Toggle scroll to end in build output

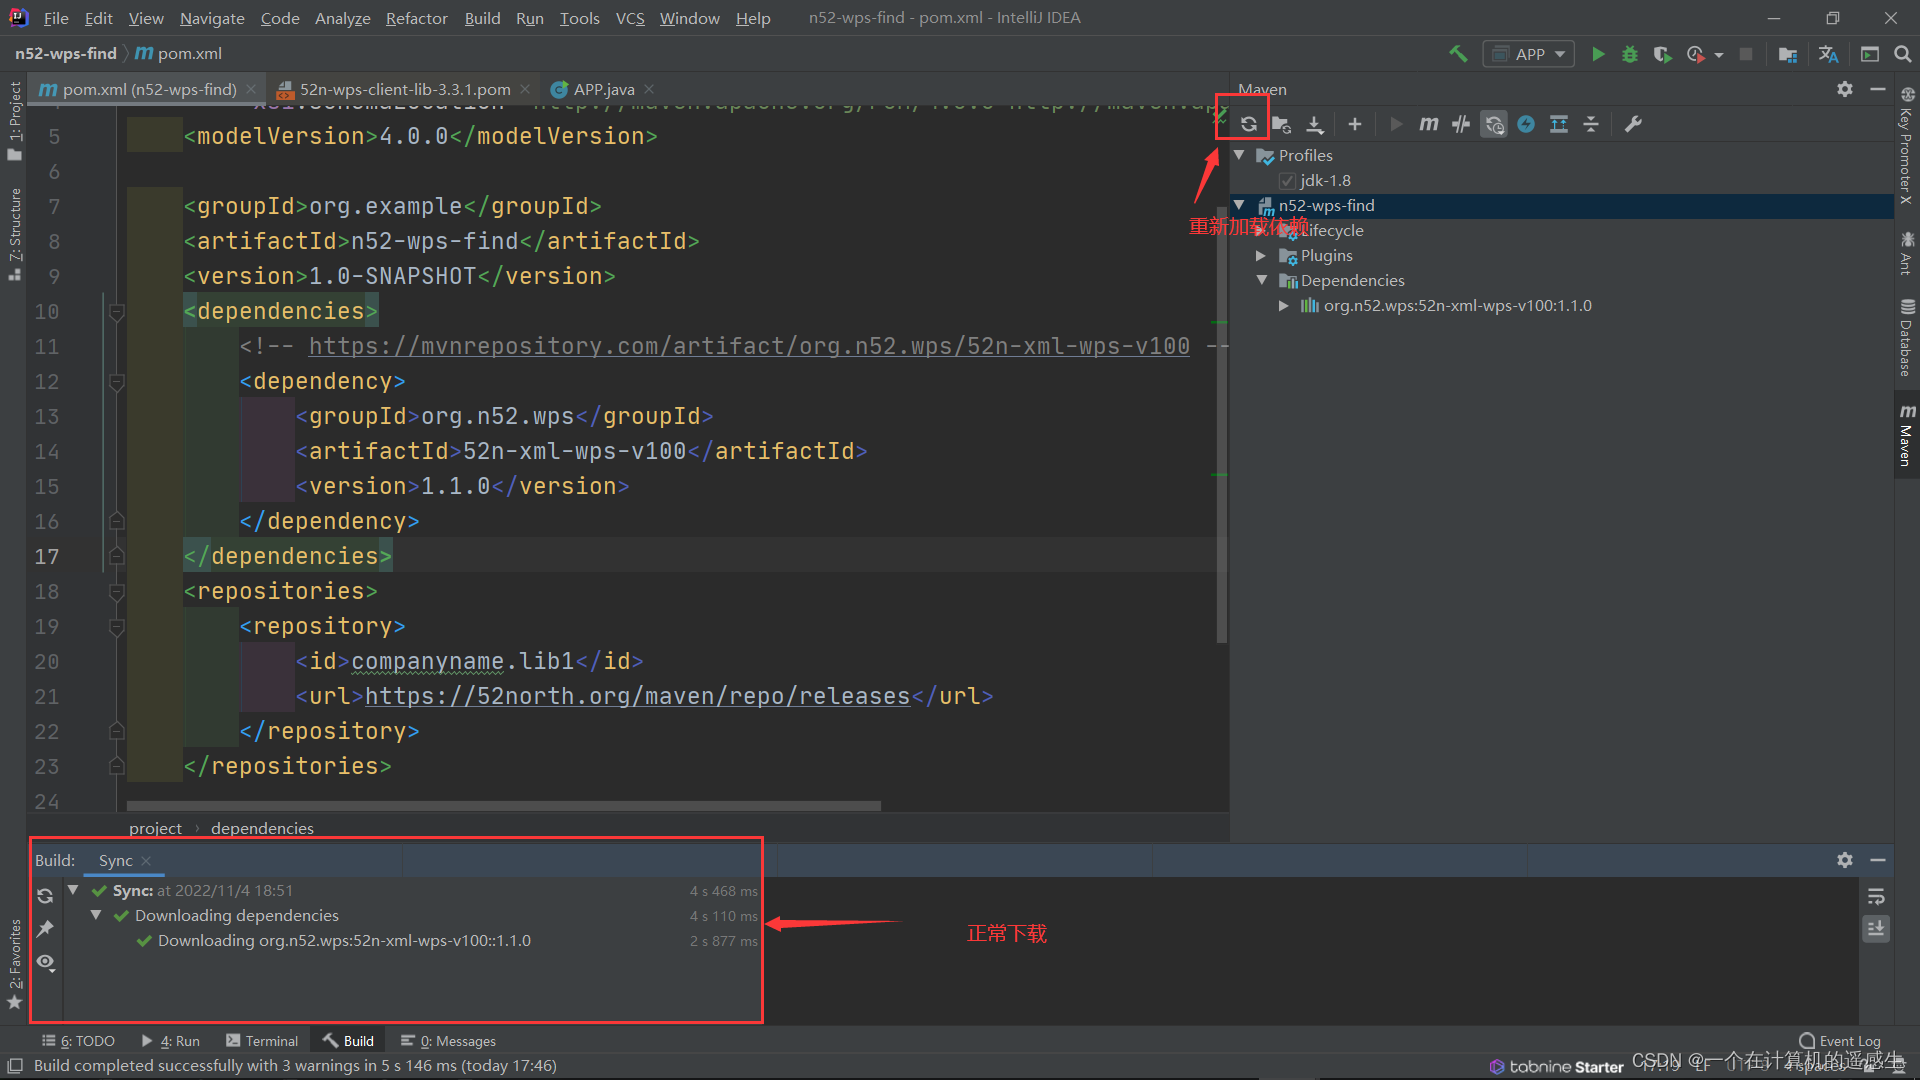1876,929
